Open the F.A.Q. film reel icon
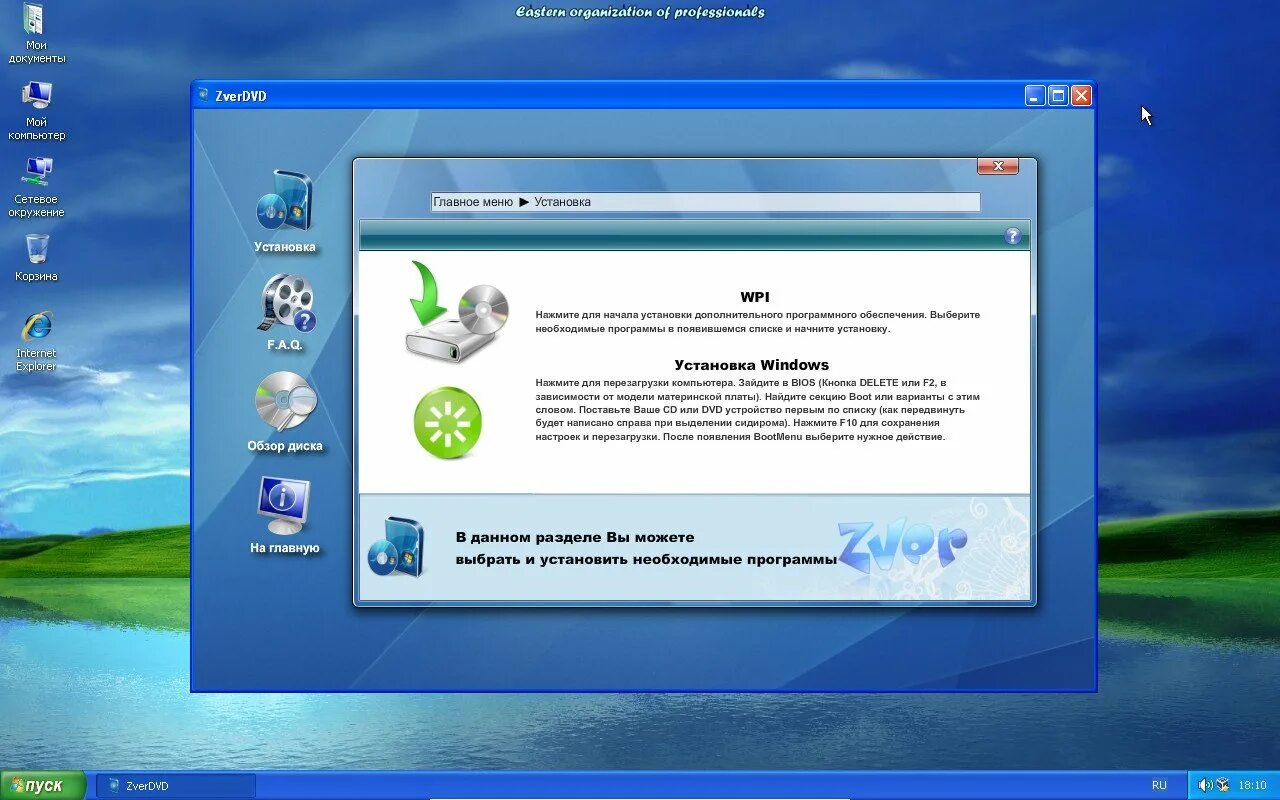1280x800 pixels. pyautogui.click(x=288, y=303)
